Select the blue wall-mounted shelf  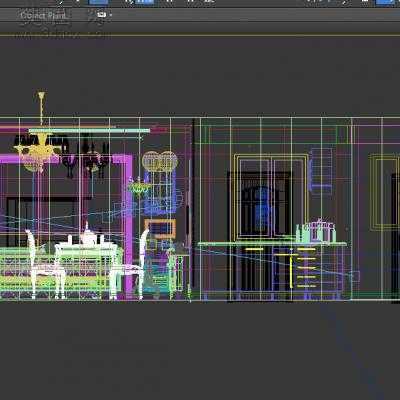[x=321, y=171]
